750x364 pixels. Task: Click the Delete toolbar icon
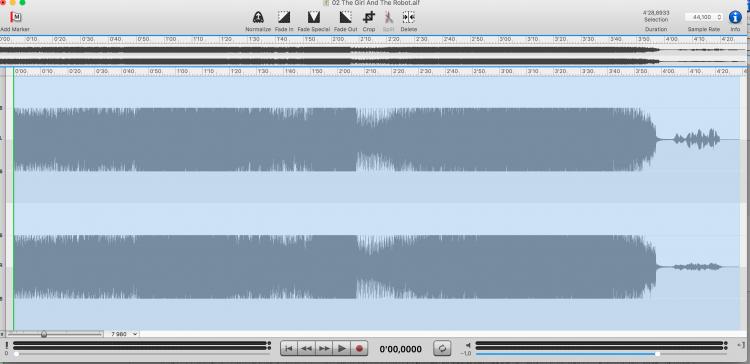(x=408, y=17)
